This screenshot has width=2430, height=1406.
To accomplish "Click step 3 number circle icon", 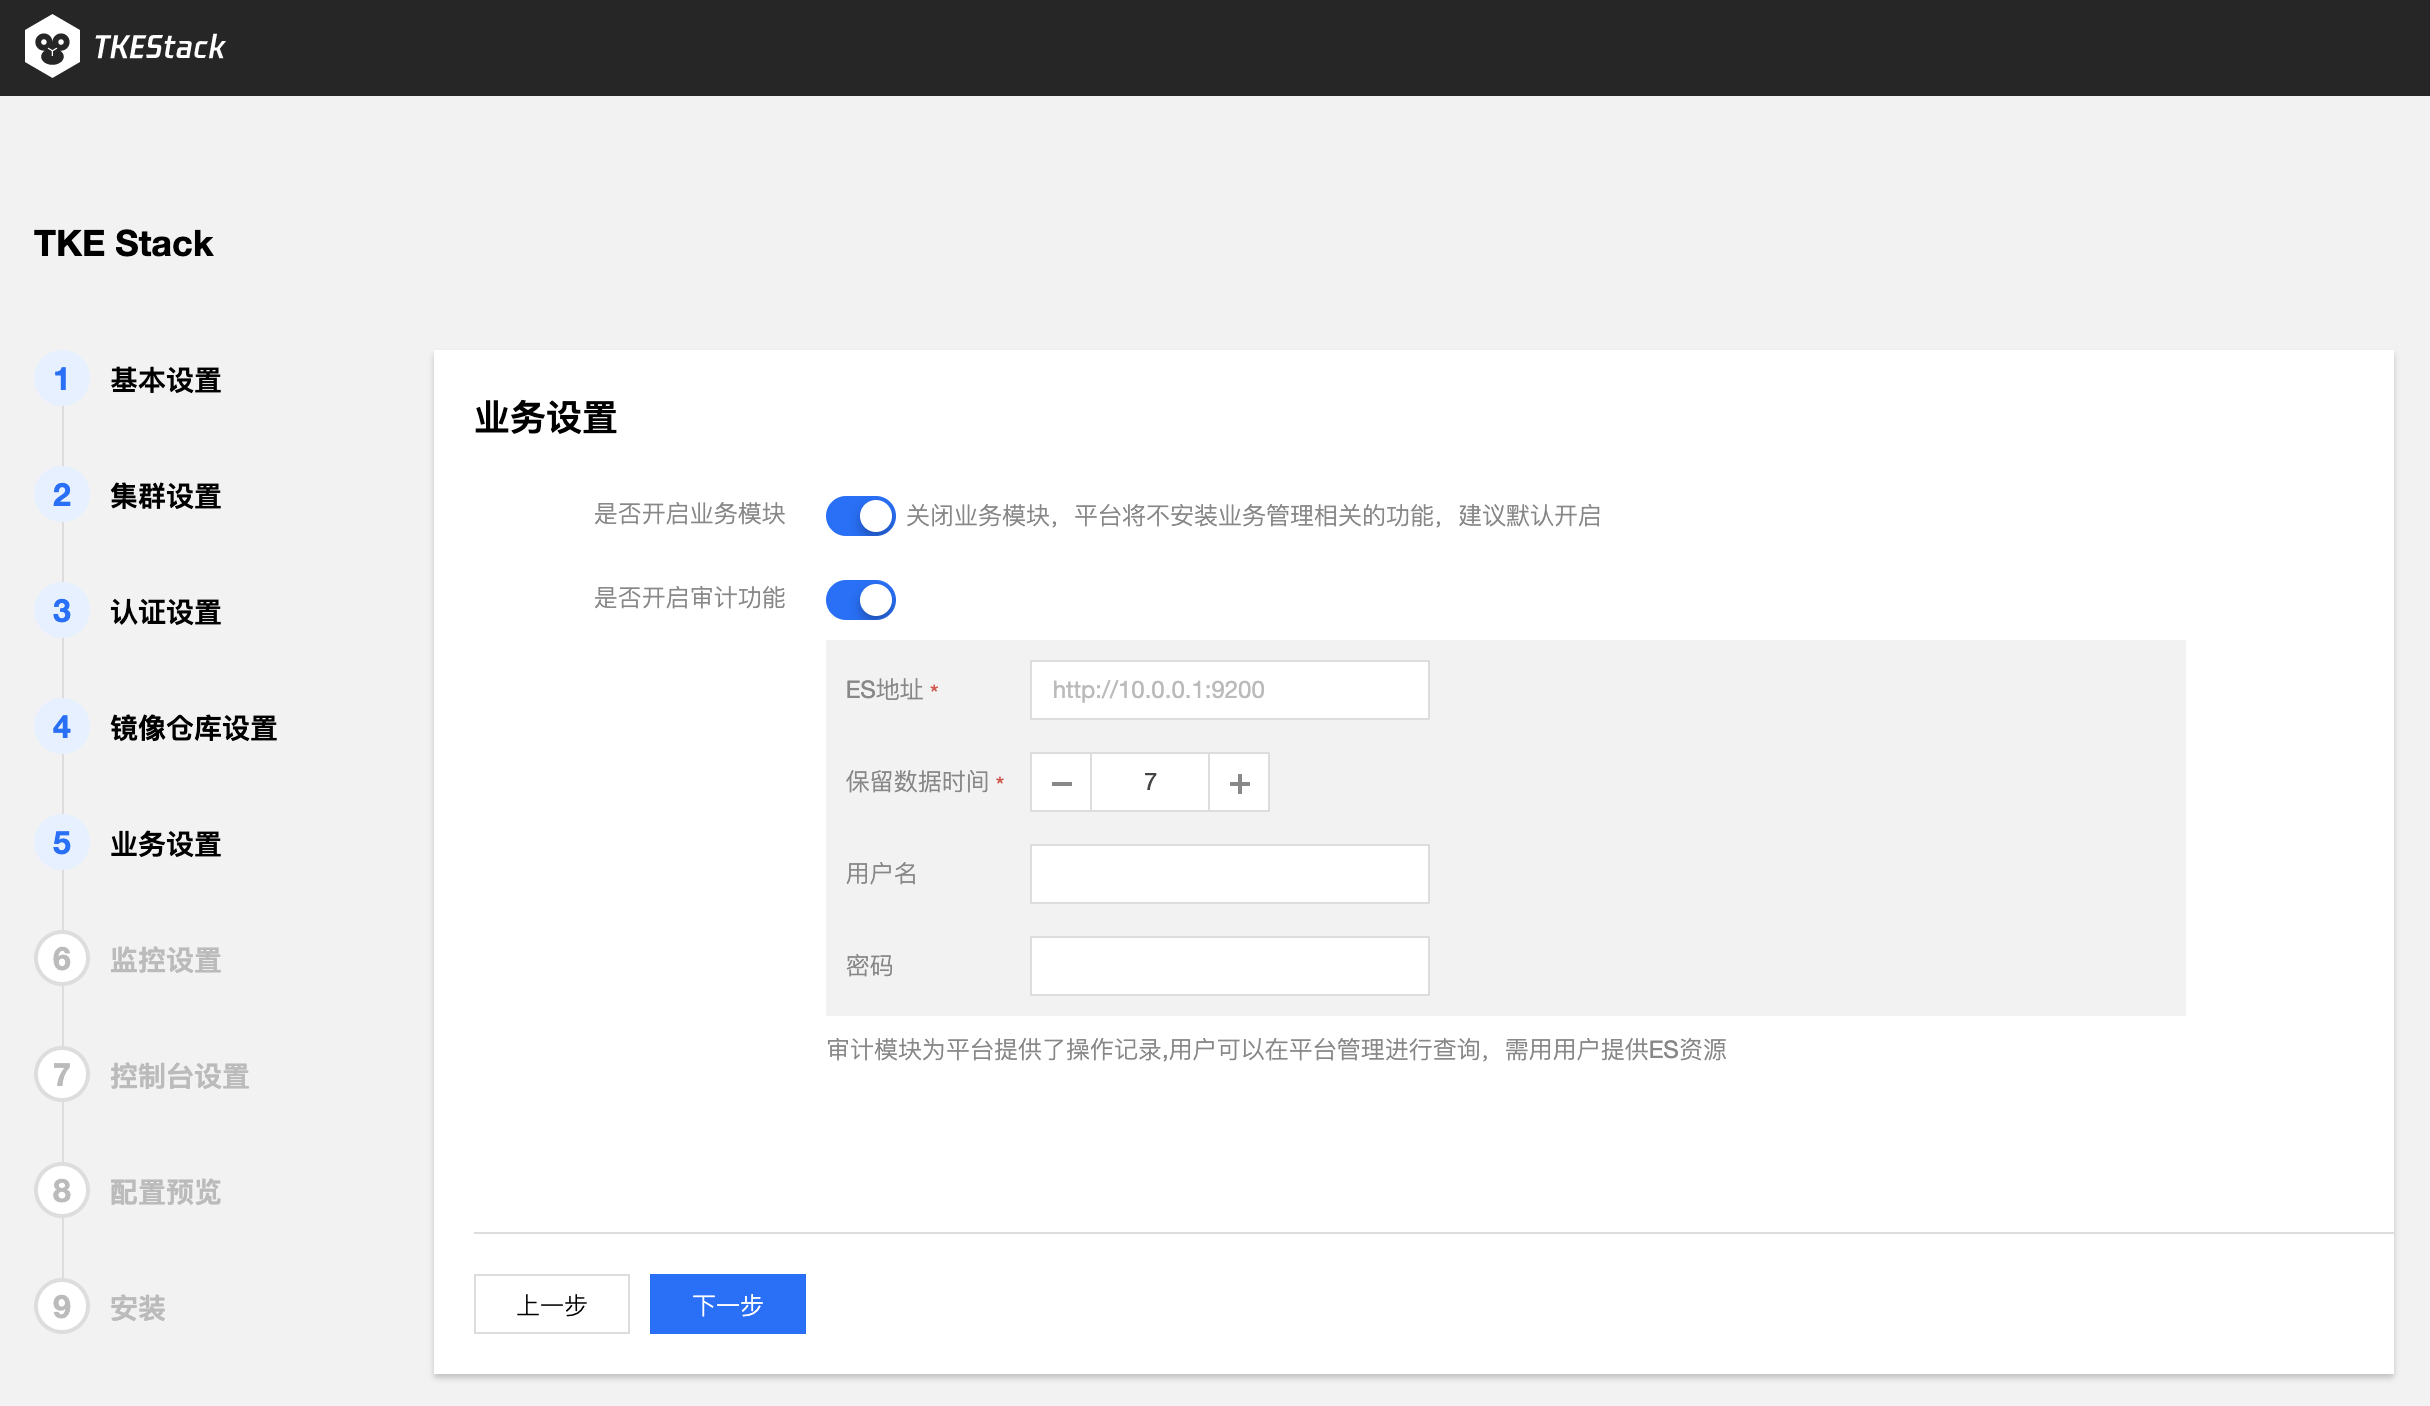I will coord(62,612).
